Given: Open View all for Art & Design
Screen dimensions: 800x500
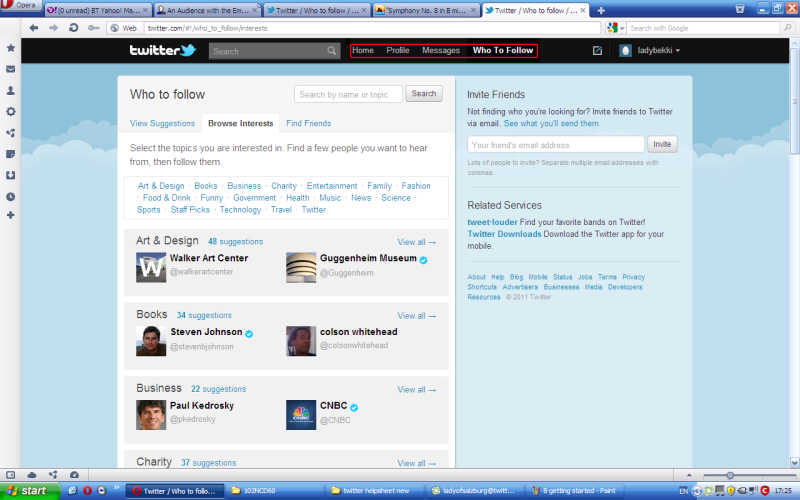Looking at the screenshot, I should click(417, 242).
